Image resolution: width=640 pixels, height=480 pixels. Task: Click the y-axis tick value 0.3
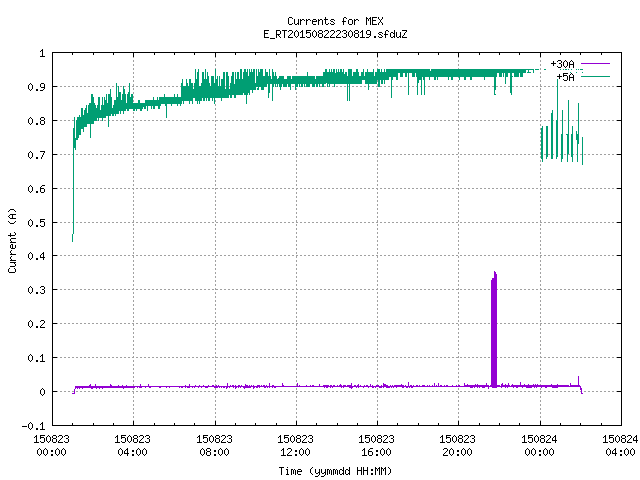coord(36,290)
